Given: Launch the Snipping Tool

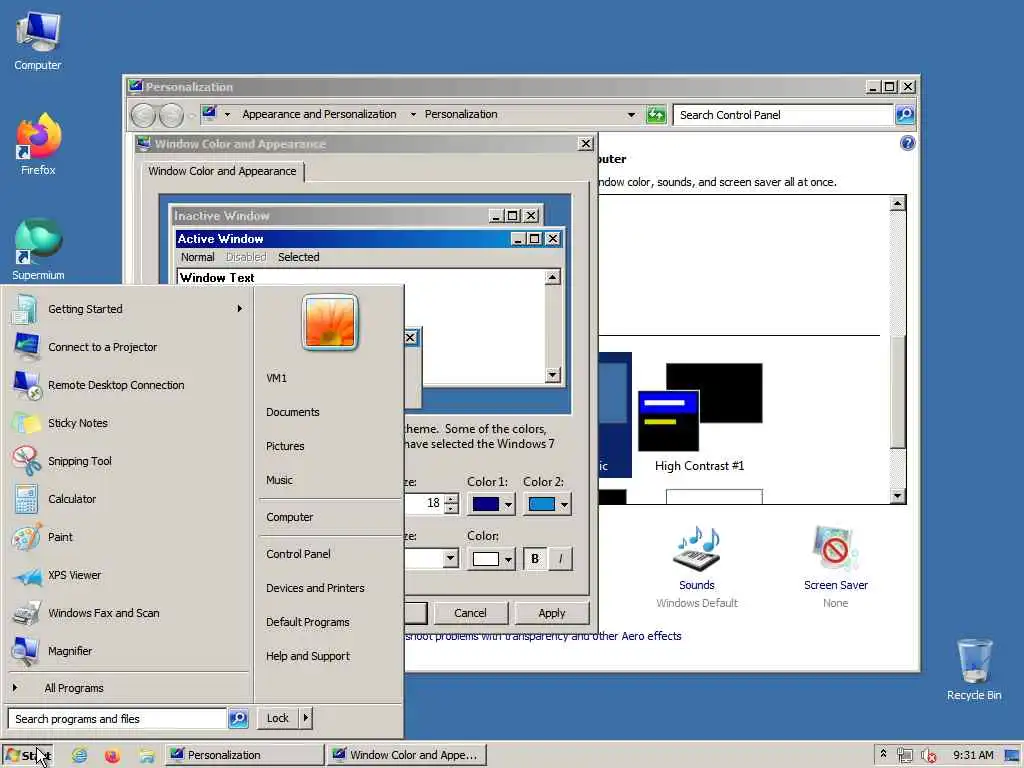Looking at the screenshot, I should coord(61,460).
